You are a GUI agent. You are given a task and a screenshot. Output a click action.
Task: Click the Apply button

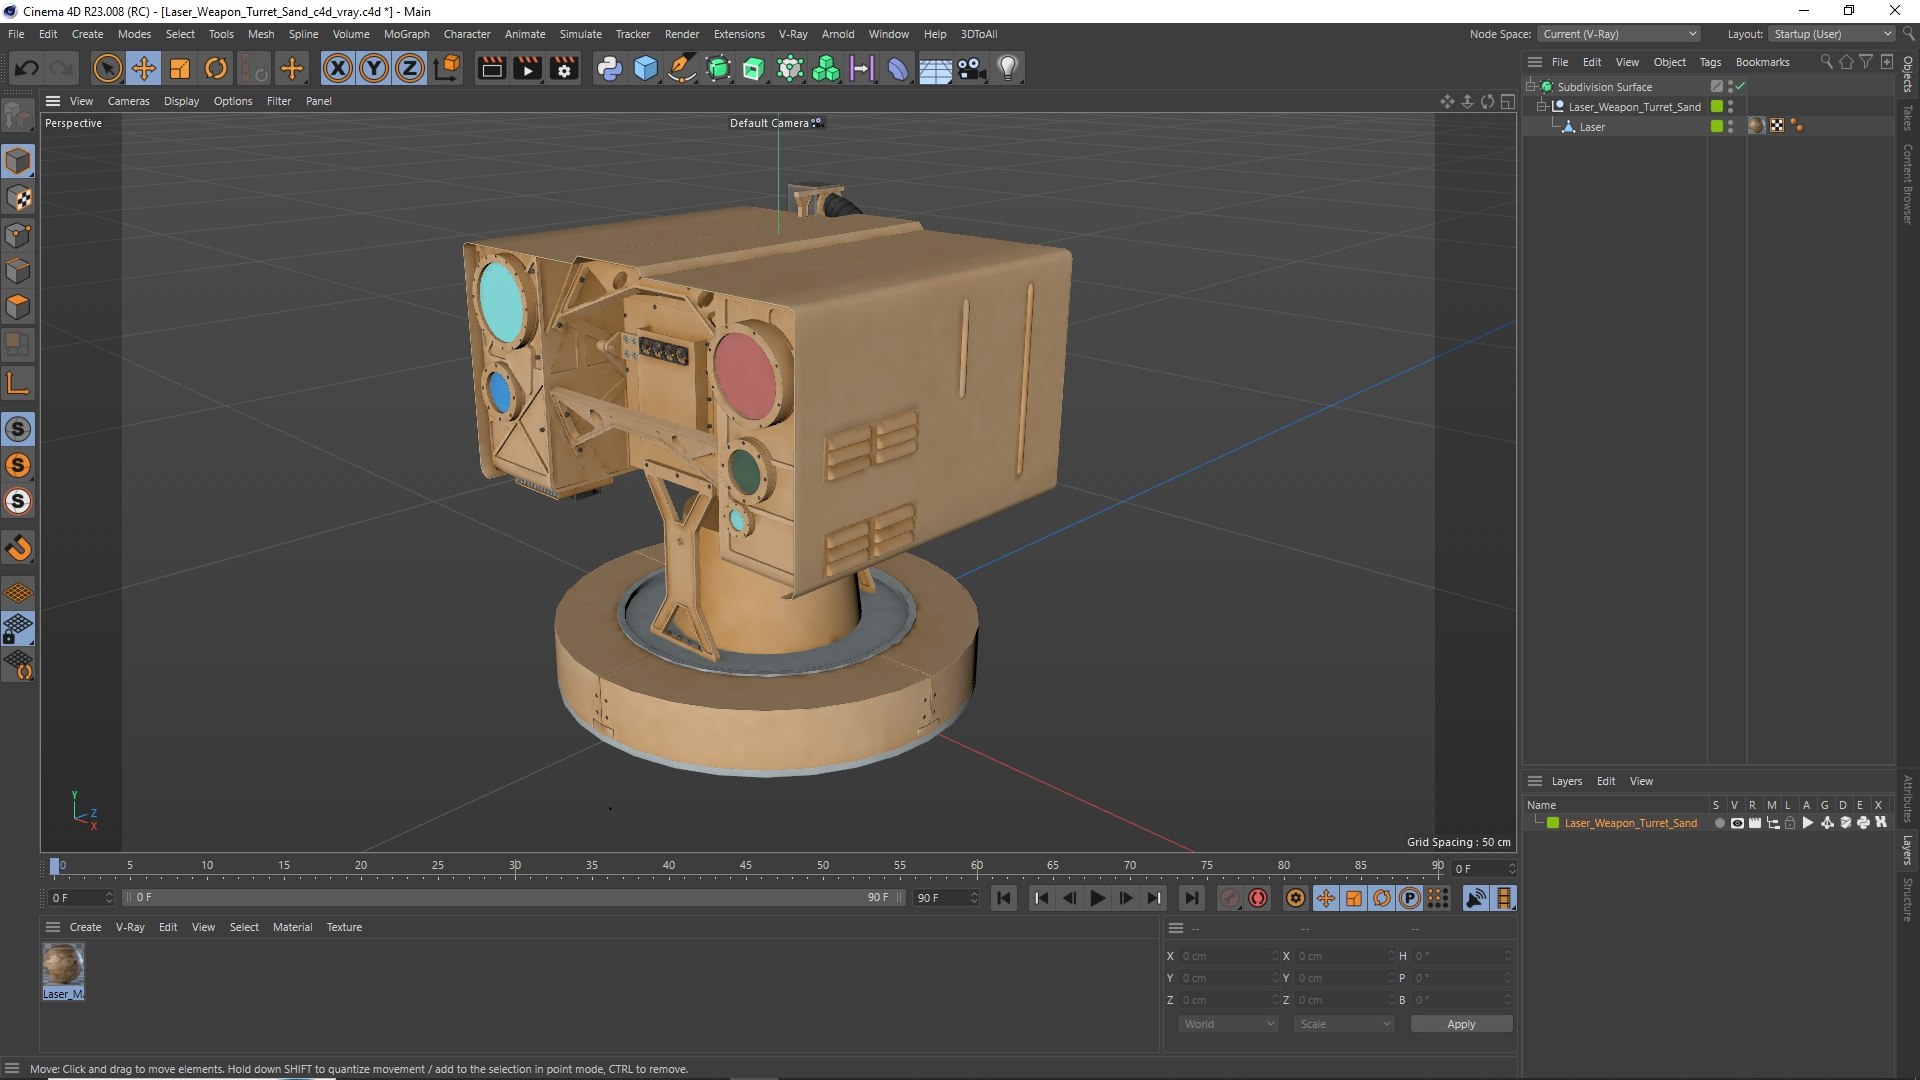tap(1461, 1024)
